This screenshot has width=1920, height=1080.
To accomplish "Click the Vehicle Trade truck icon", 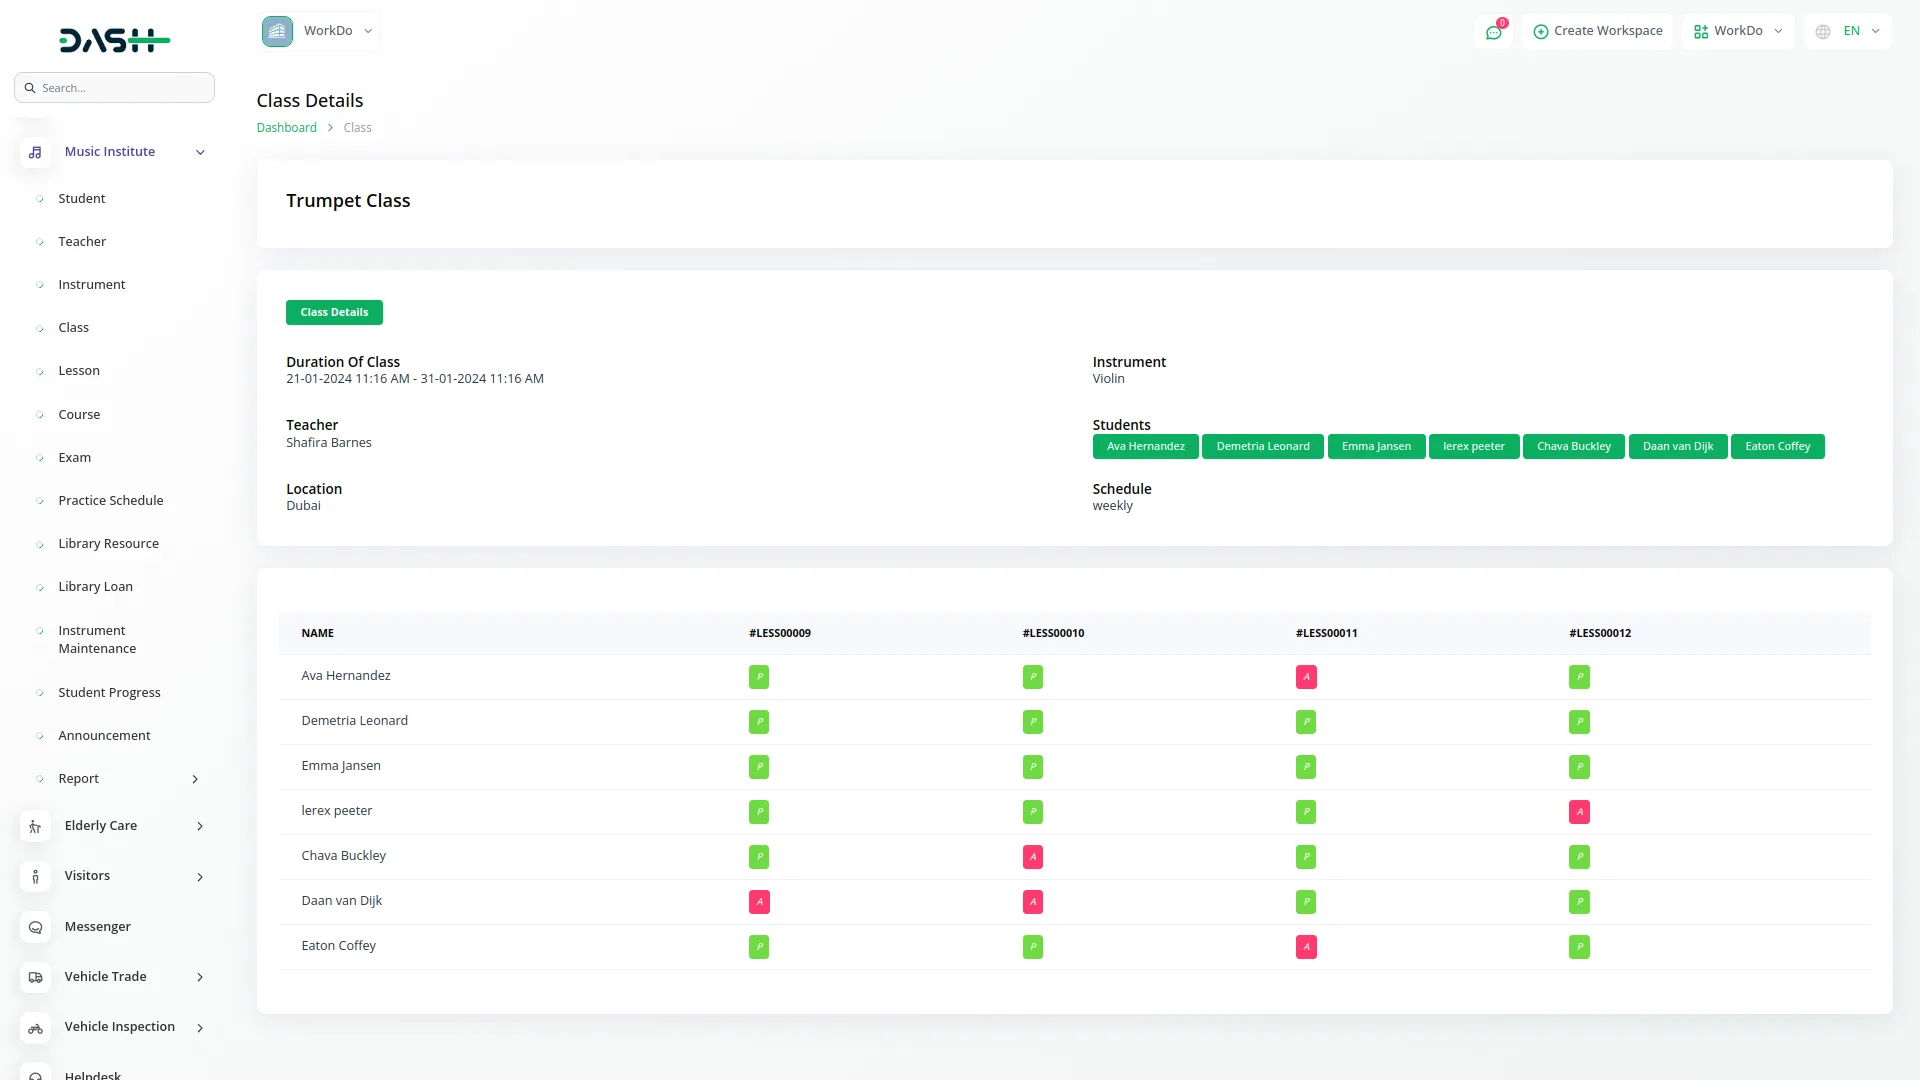I will 35,977.
